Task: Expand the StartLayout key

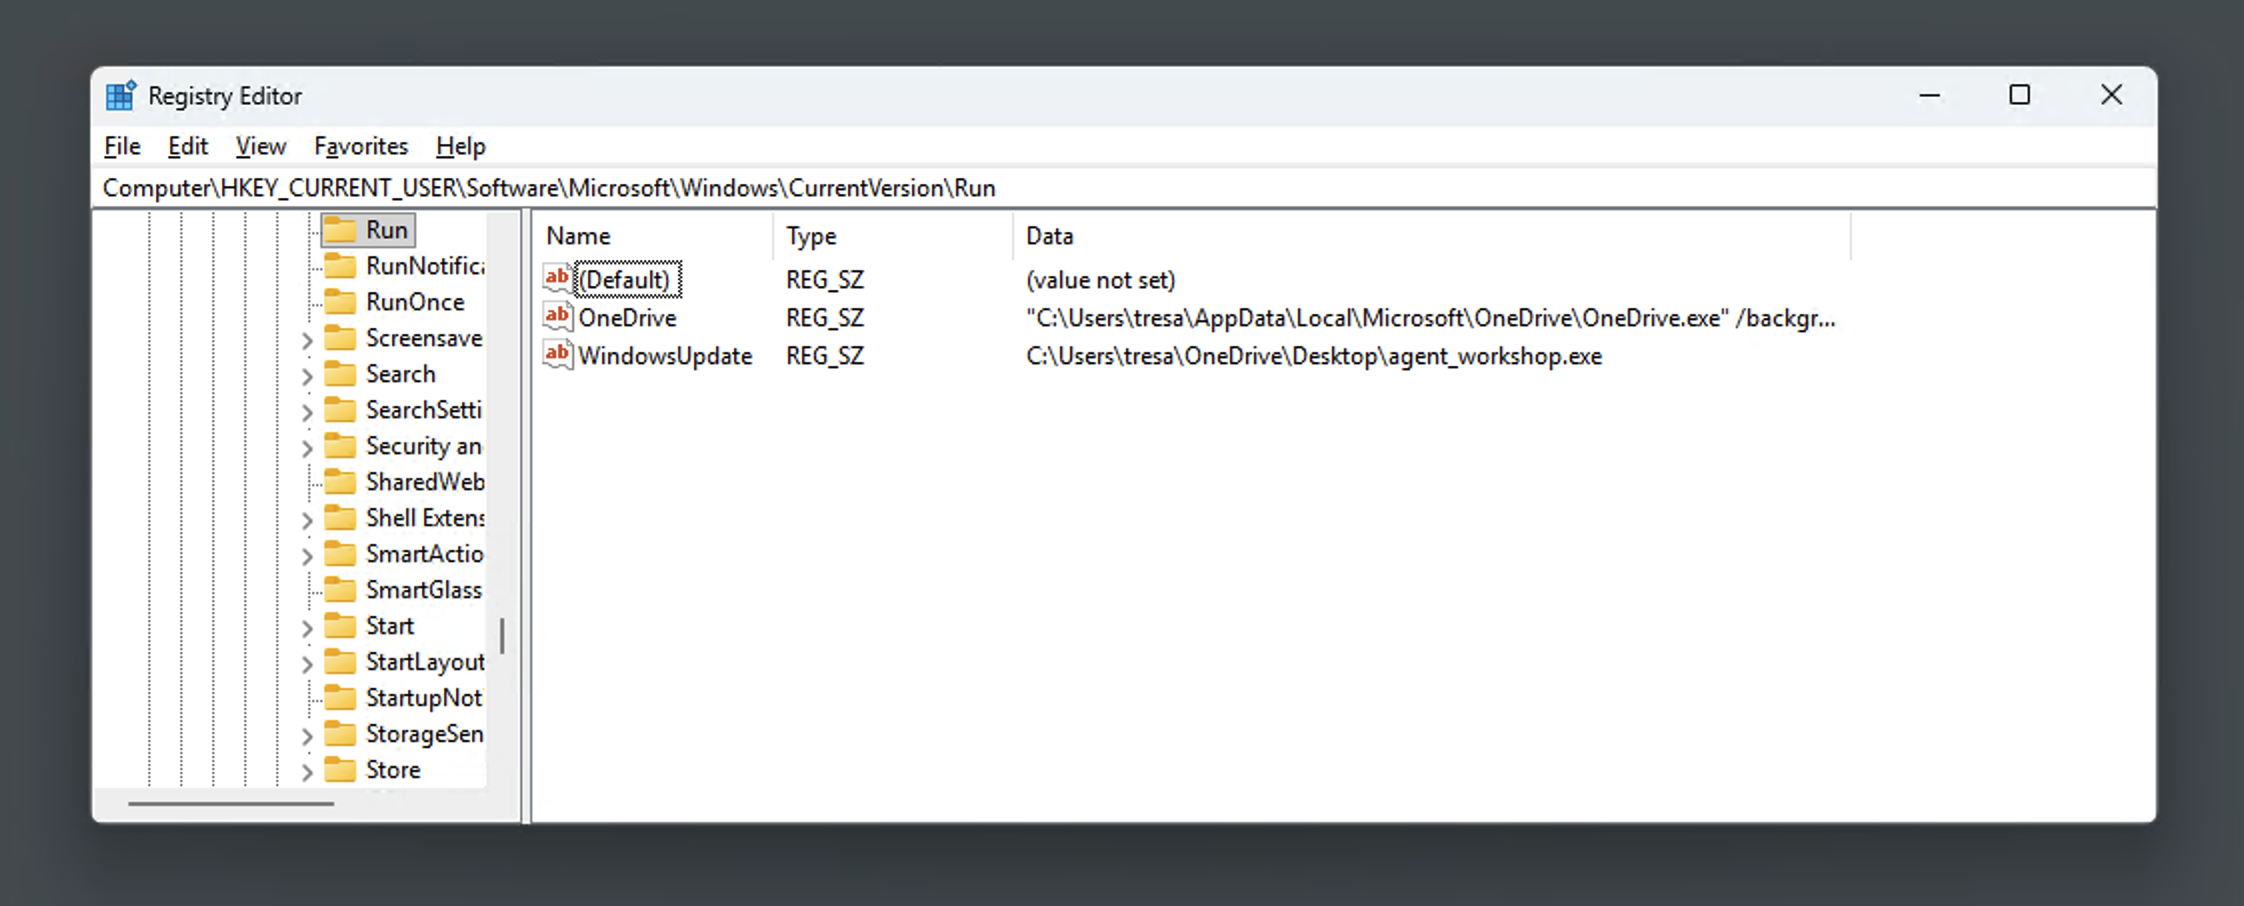Action: [307, 665]
